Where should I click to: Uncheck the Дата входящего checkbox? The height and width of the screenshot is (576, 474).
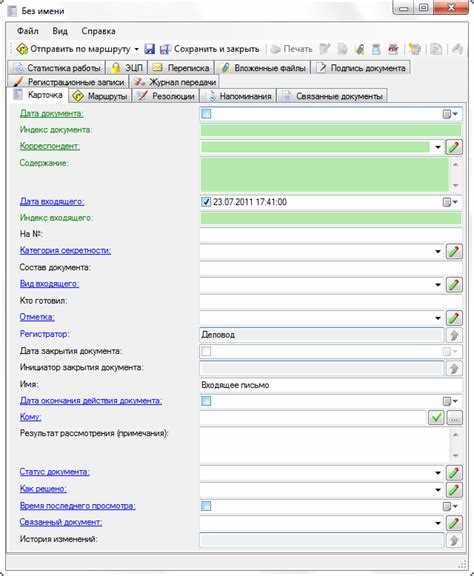click(206, 202)
